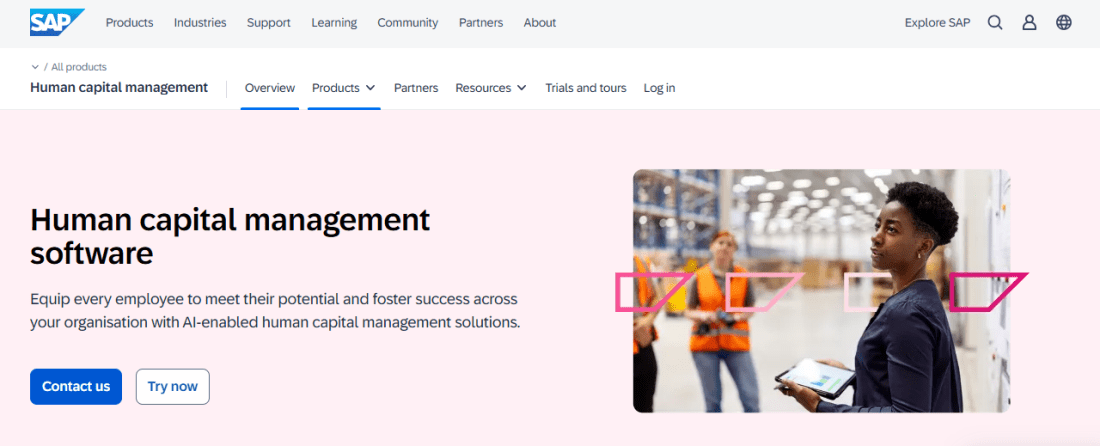
Task: Click the Explore SAP link
Action: [937, 22]
